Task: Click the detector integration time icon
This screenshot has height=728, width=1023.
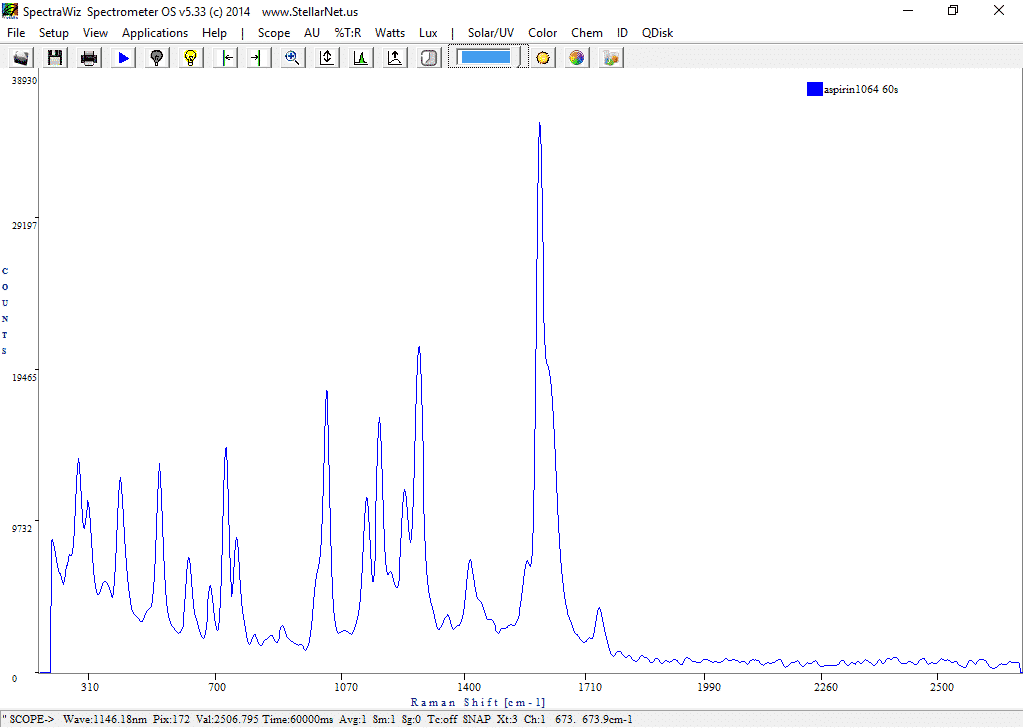Action: click(x=429, y=57)
